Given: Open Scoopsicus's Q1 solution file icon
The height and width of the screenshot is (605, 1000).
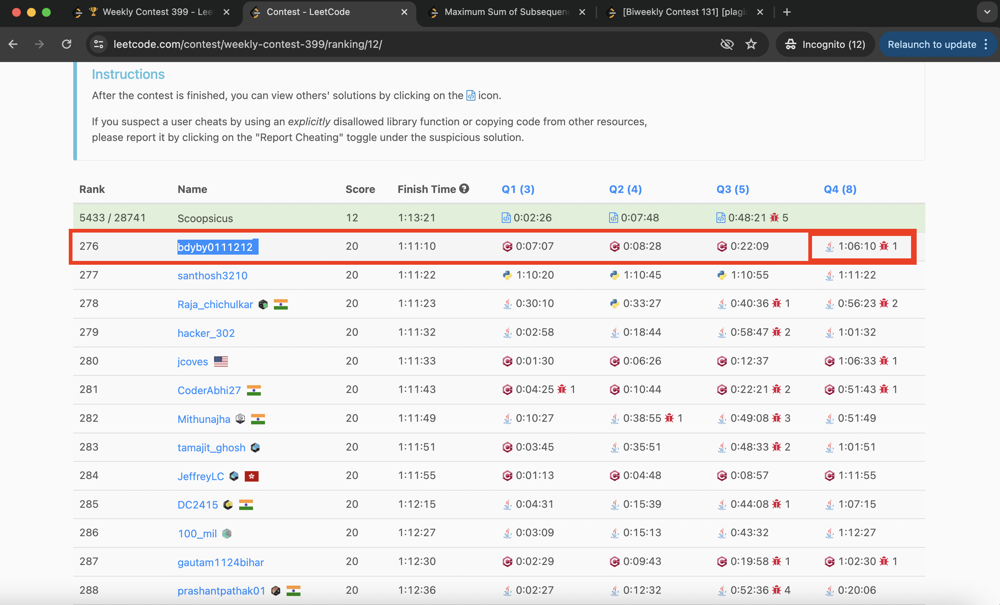Looking at the screenshot, I should tap(506, 218).
